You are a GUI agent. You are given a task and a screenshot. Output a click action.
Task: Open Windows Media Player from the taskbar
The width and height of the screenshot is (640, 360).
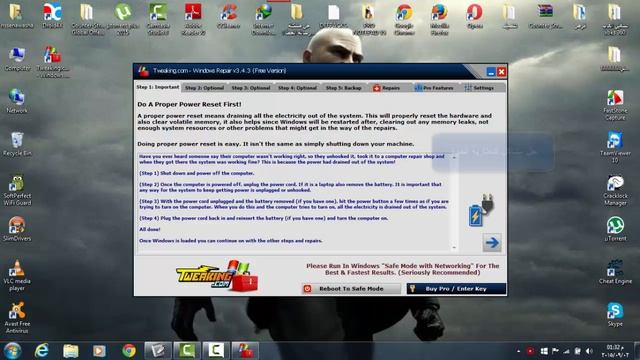coord(99,351)
